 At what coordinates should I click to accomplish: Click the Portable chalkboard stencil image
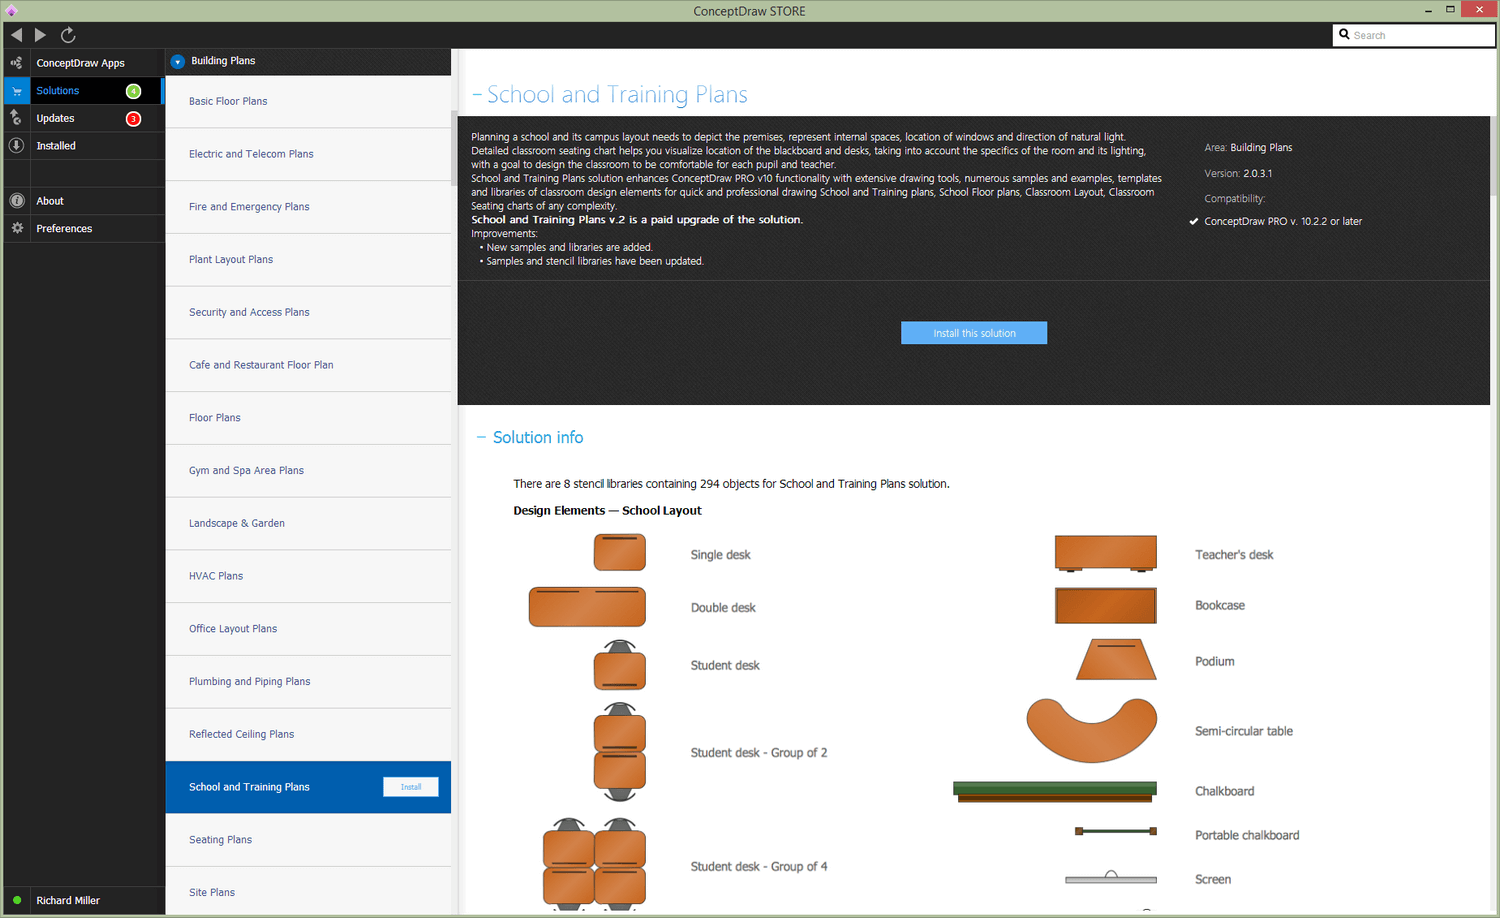1116,831
